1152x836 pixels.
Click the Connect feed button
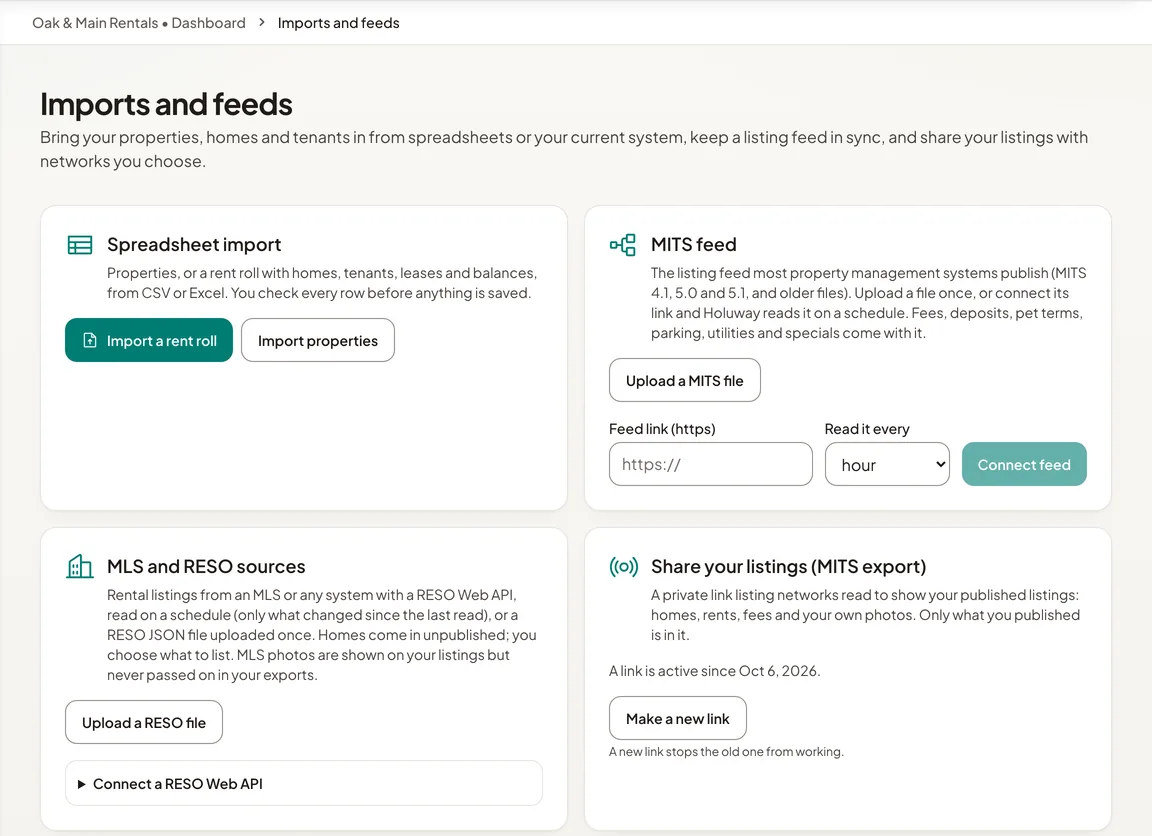tap(1024, 464)
